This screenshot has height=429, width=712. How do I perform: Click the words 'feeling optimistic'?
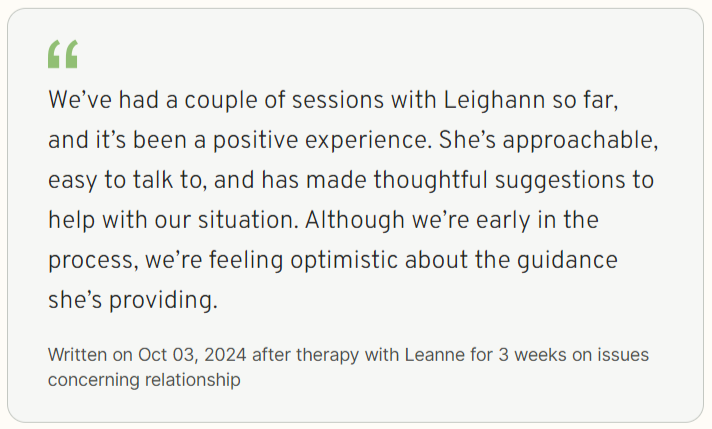point(303,260)
